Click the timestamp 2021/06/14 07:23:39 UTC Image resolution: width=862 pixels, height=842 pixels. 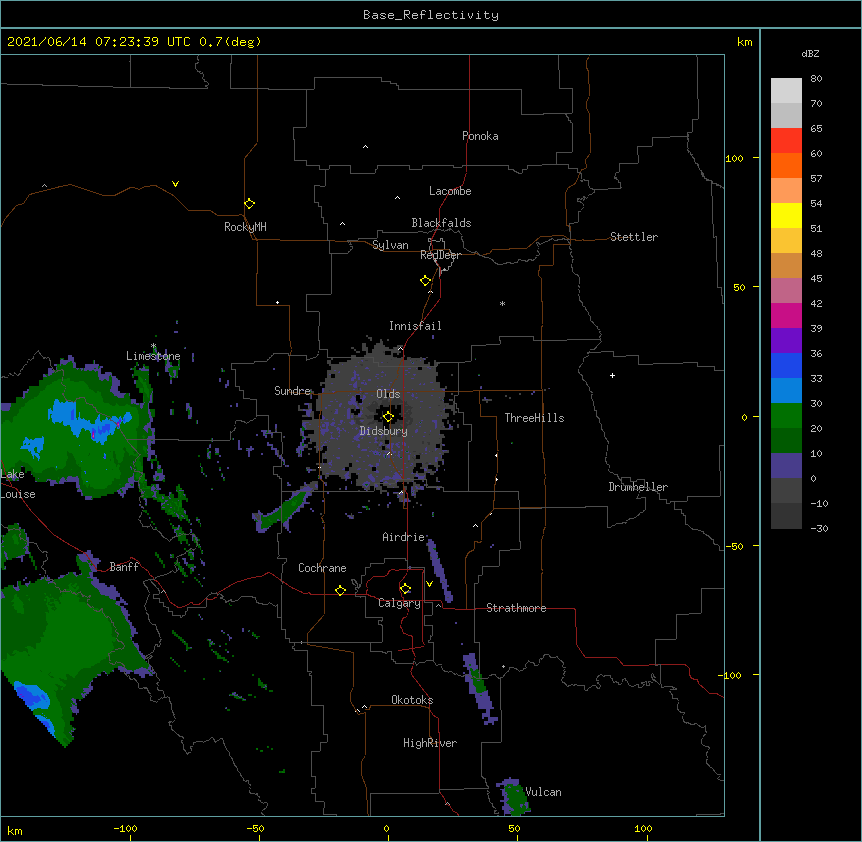[x=98, y=42]
